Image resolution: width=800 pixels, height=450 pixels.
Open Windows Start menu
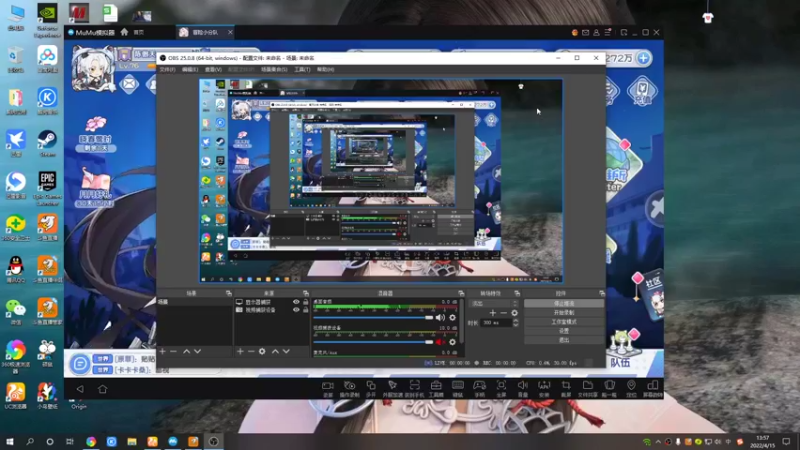click(10, 441)
